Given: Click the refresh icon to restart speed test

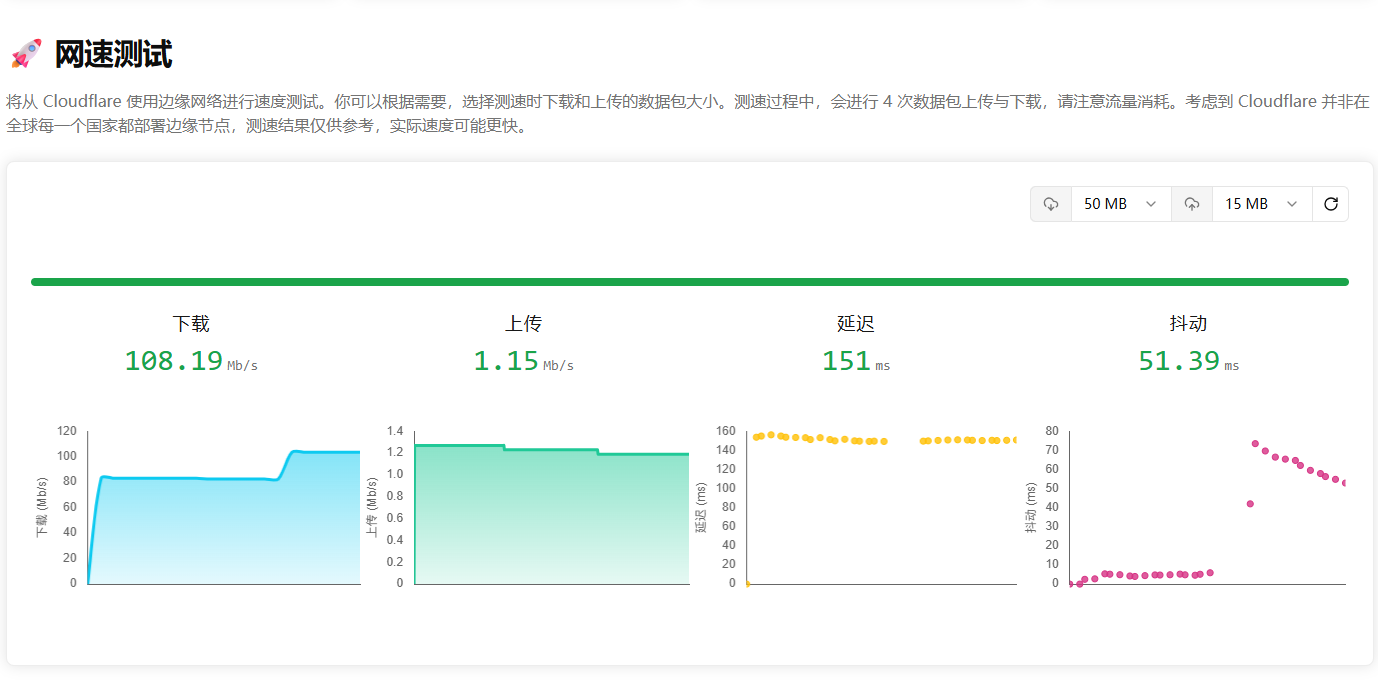Looking at the screenshot, I should [x=1330, y=204].
